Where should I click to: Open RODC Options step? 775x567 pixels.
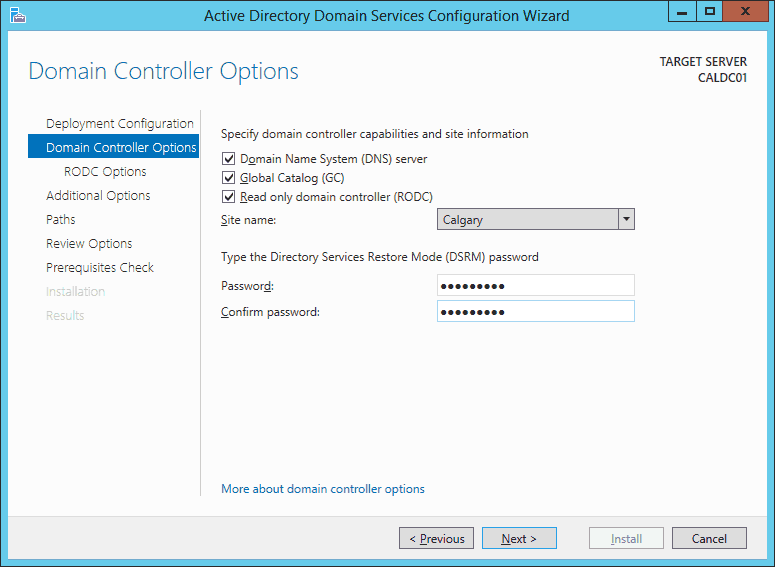(105, 172)
